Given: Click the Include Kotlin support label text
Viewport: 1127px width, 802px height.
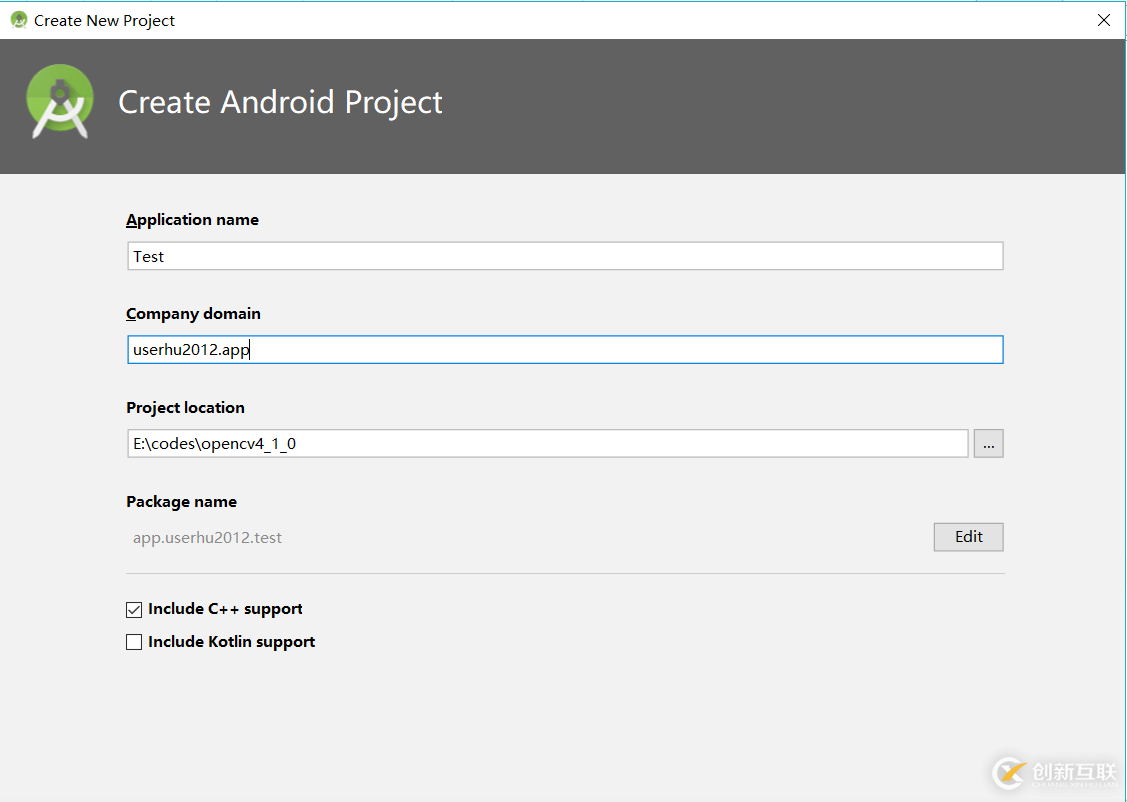Looking at the screenshot, I should 231,641.
